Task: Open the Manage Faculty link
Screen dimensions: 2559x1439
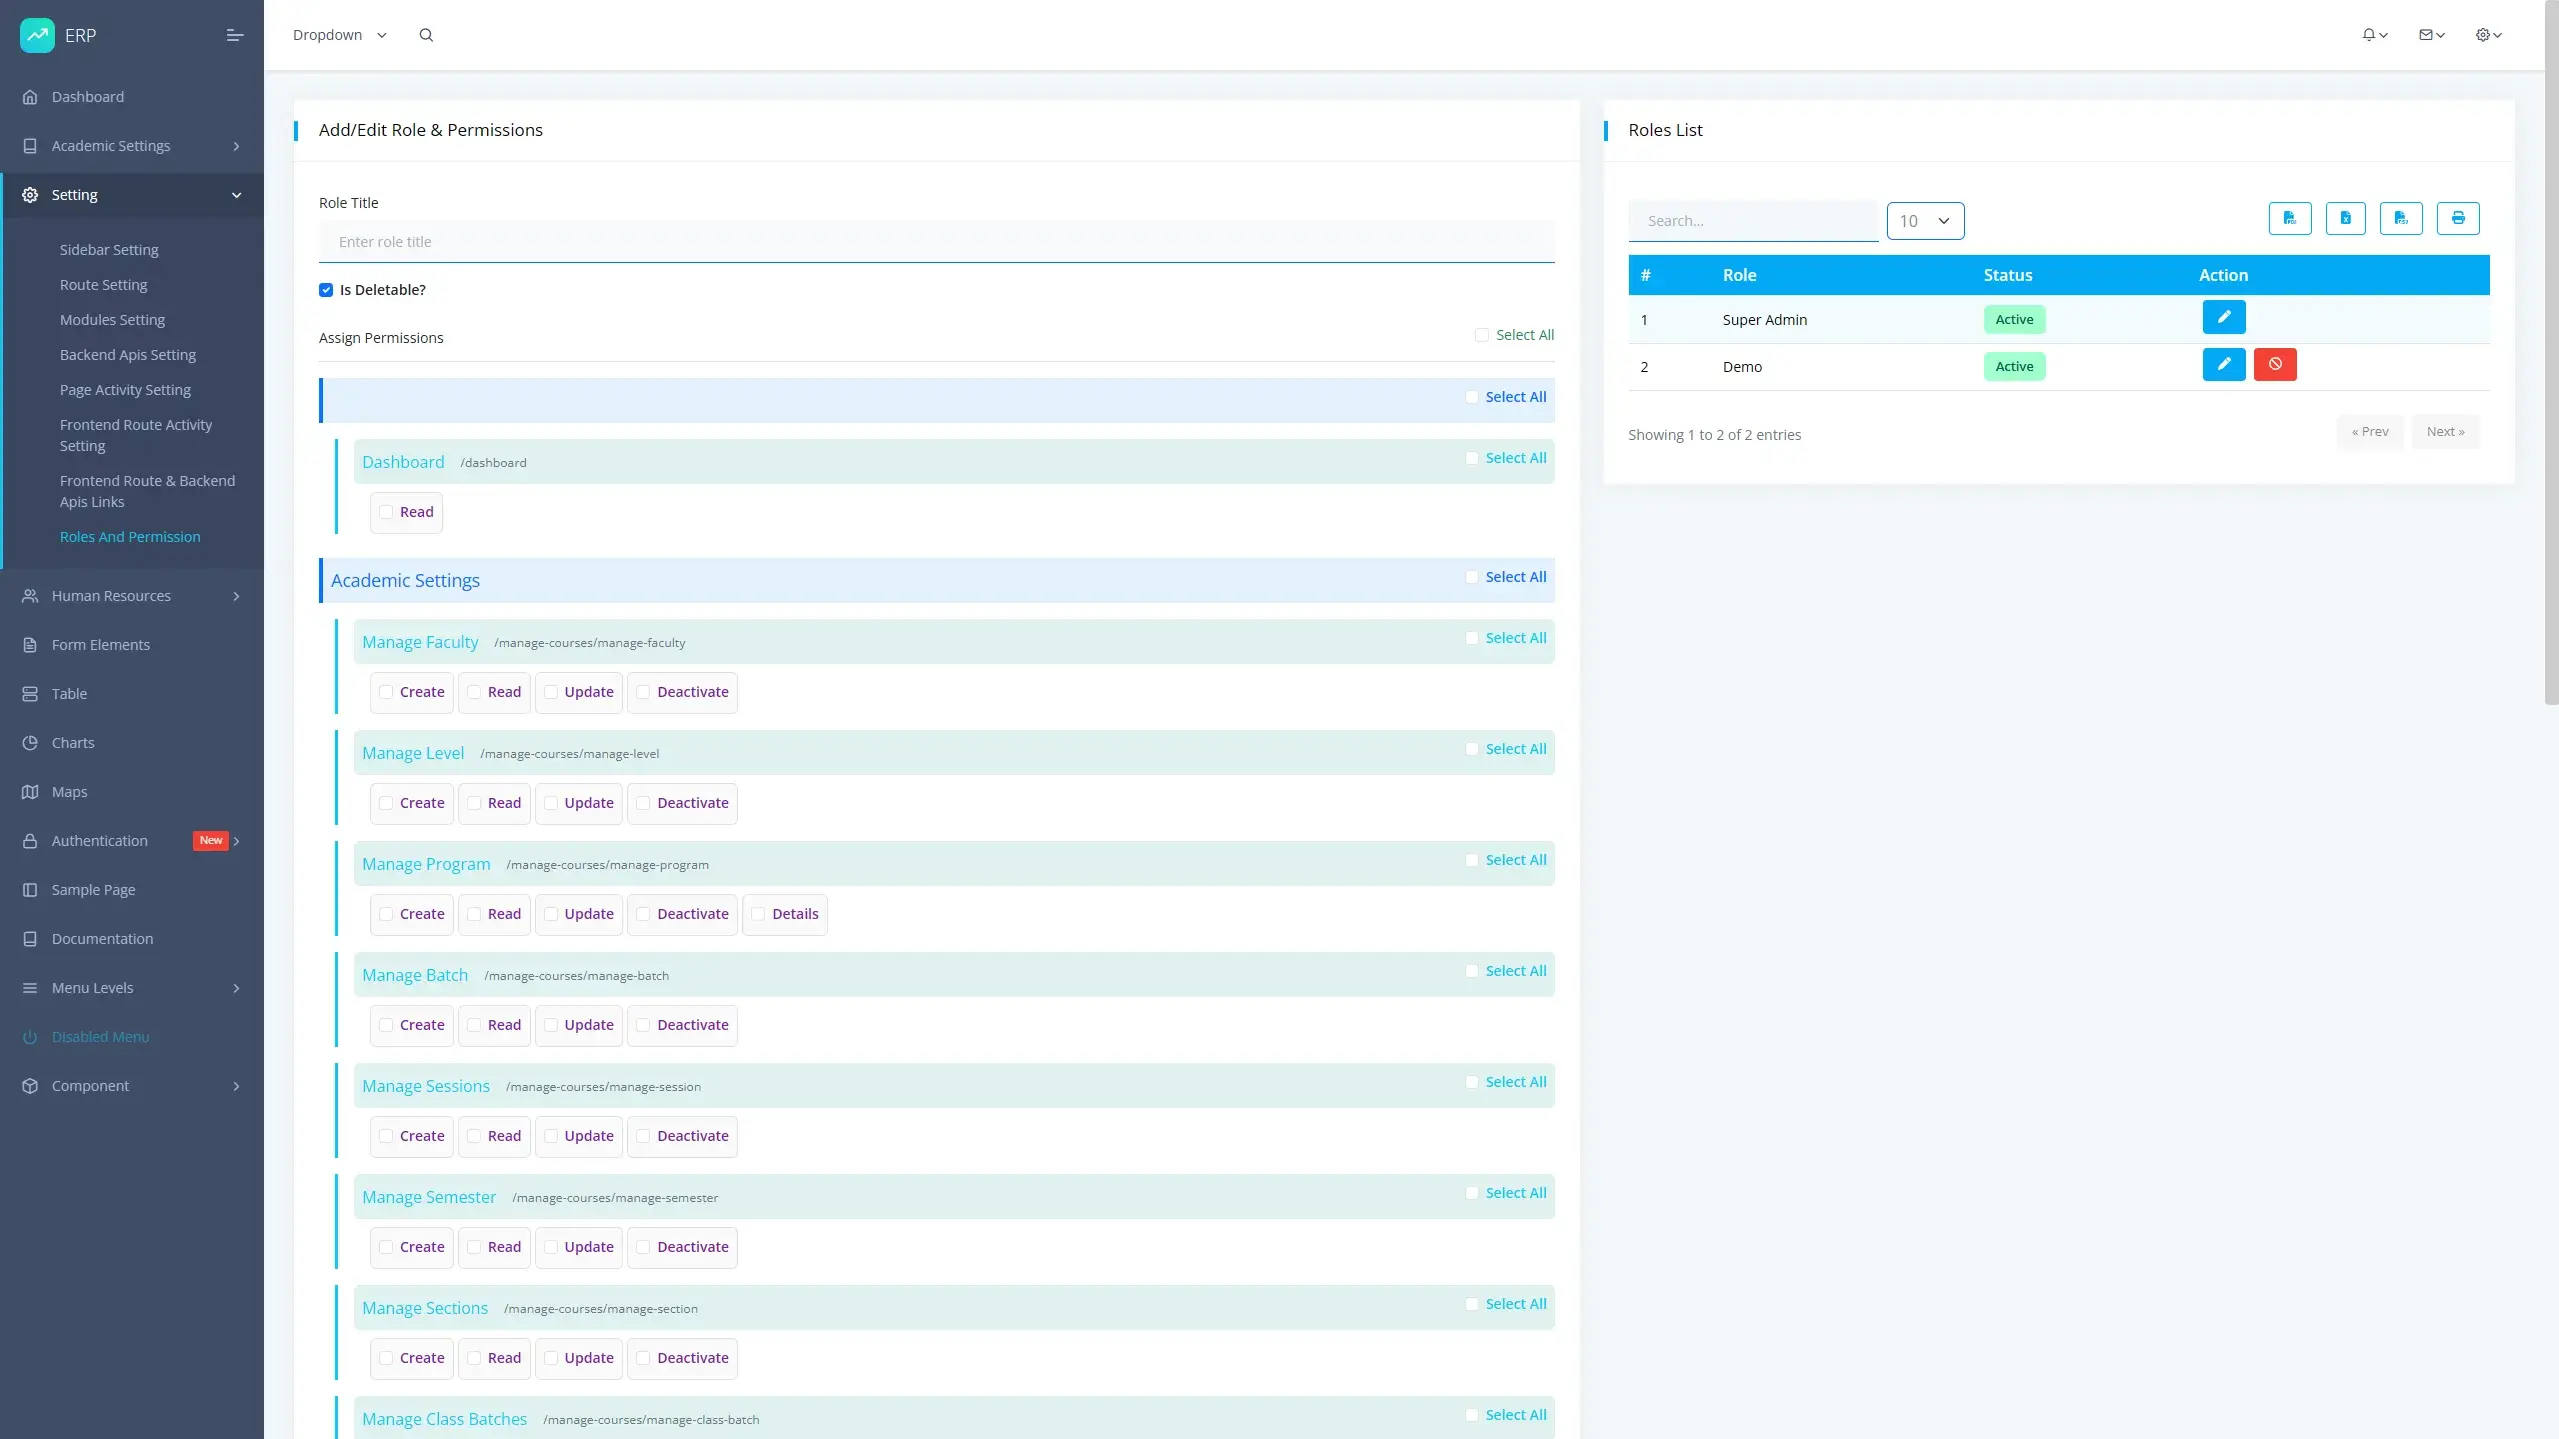Action: (x=420, y=642)
